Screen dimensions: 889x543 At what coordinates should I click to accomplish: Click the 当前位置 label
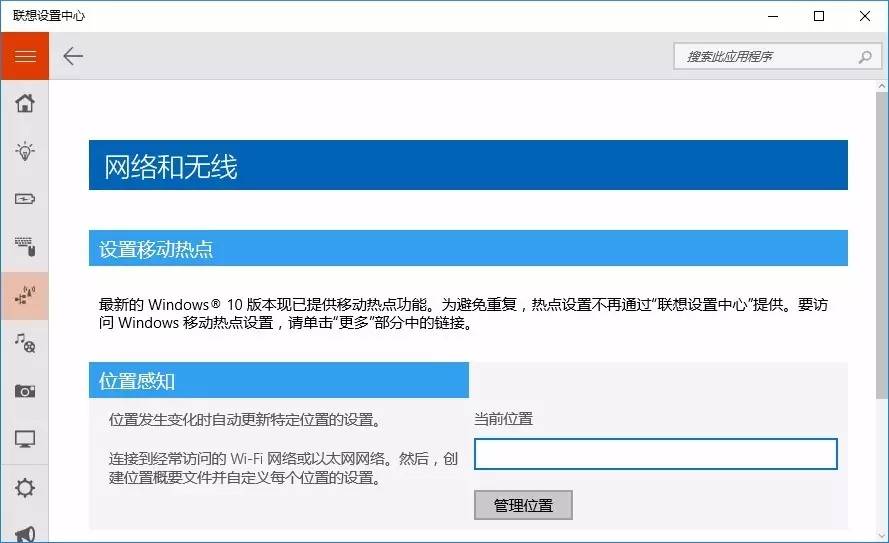(503, 419)
